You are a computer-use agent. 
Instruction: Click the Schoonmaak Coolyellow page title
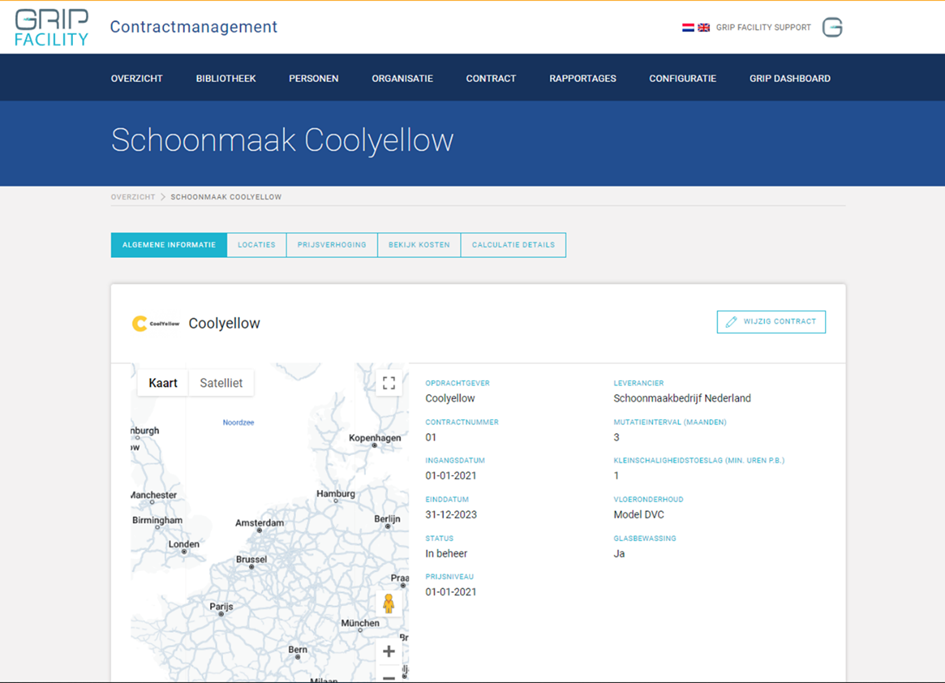coord(282,140)
